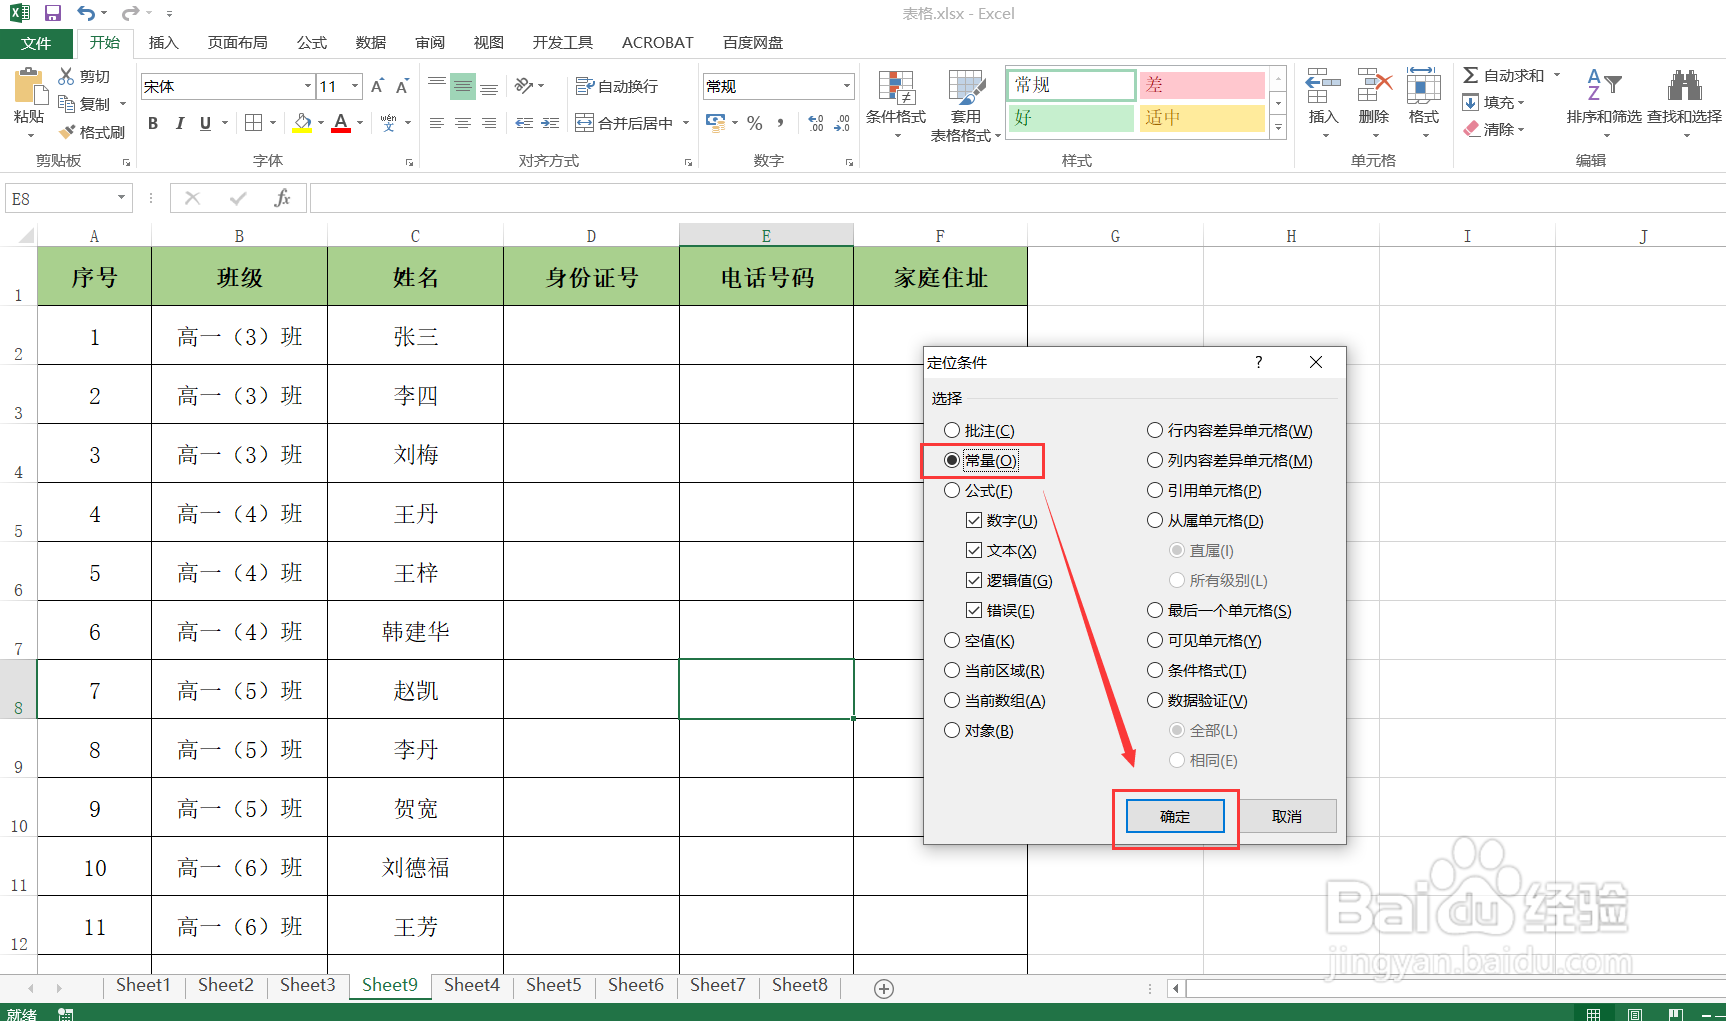The width and height of the screenshot is (1726, 1021).
Task: Switch to the 插入 ribbon tab
Action: tap(163, 42)
